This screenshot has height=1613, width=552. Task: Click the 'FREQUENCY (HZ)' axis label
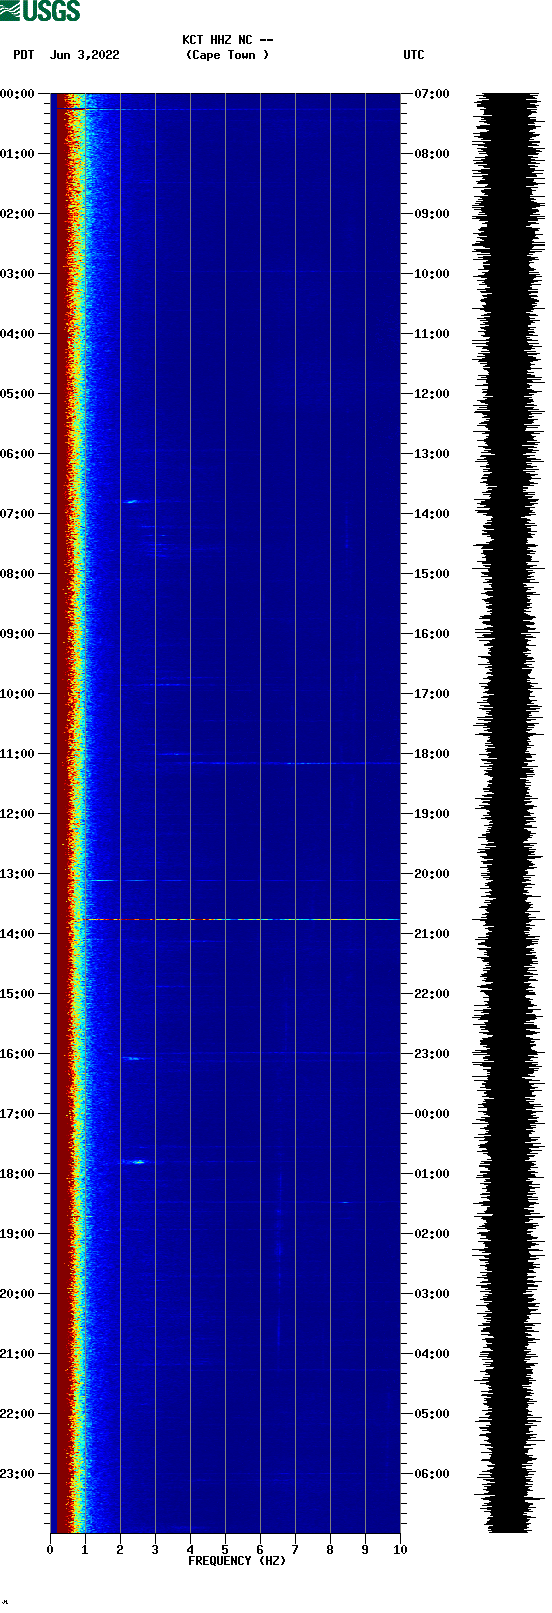237,1560
